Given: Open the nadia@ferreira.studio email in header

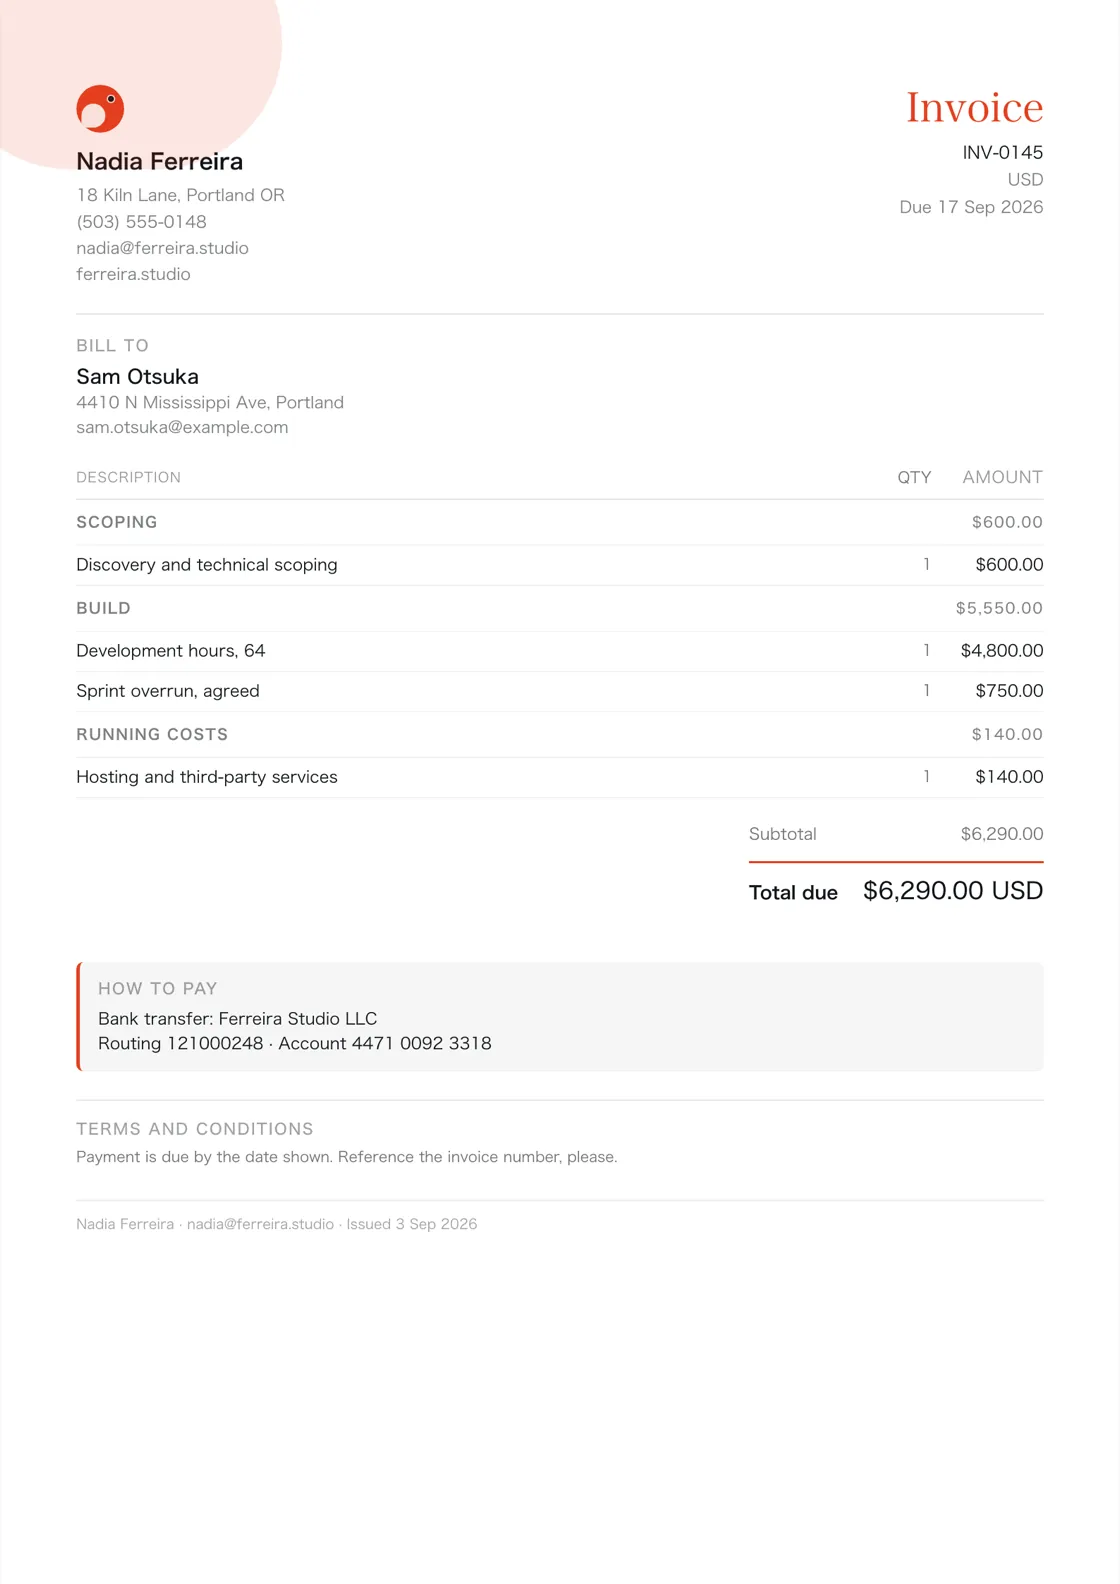Looking at the screenshot, I should click(x=162, y=248).
